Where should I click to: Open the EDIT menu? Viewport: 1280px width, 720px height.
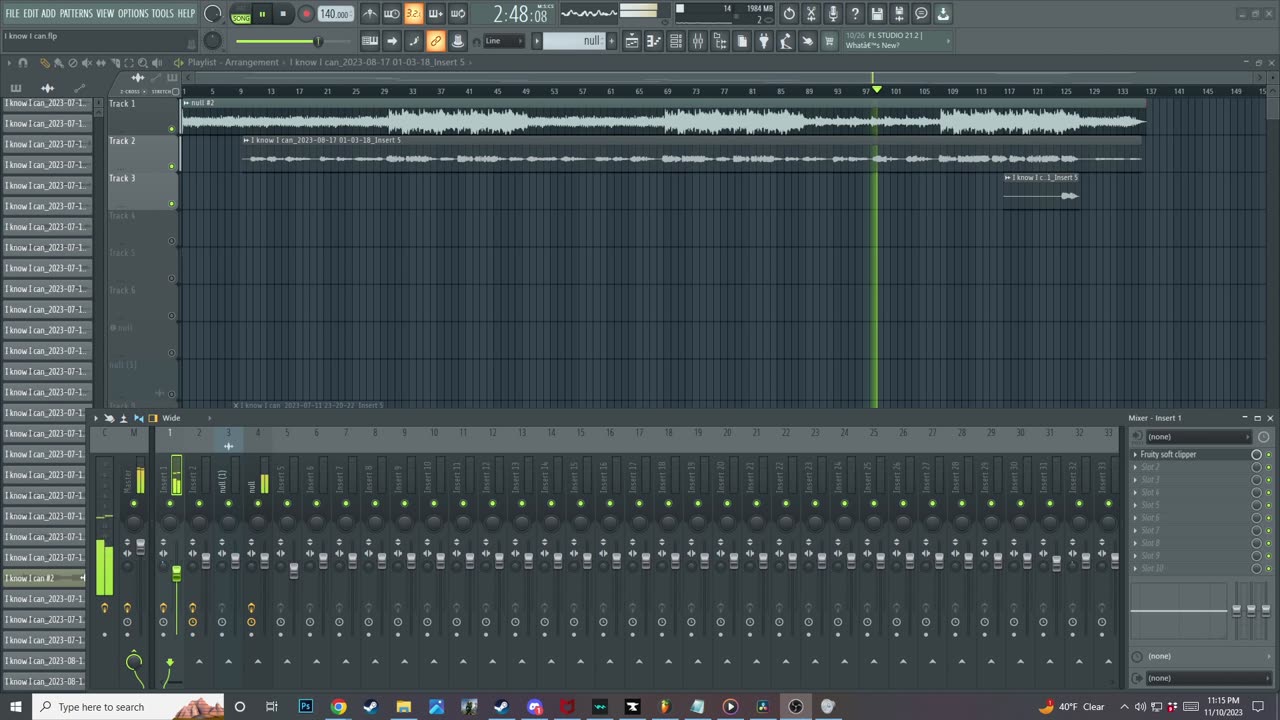pyautogui.click(x=31, y=13)
